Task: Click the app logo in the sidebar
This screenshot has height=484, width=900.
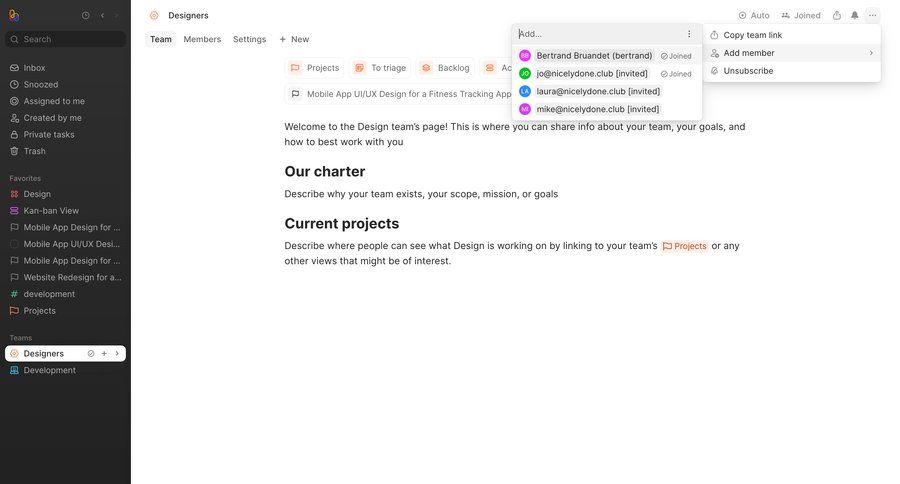Action: pyautogui.click(x=14, y=16)
